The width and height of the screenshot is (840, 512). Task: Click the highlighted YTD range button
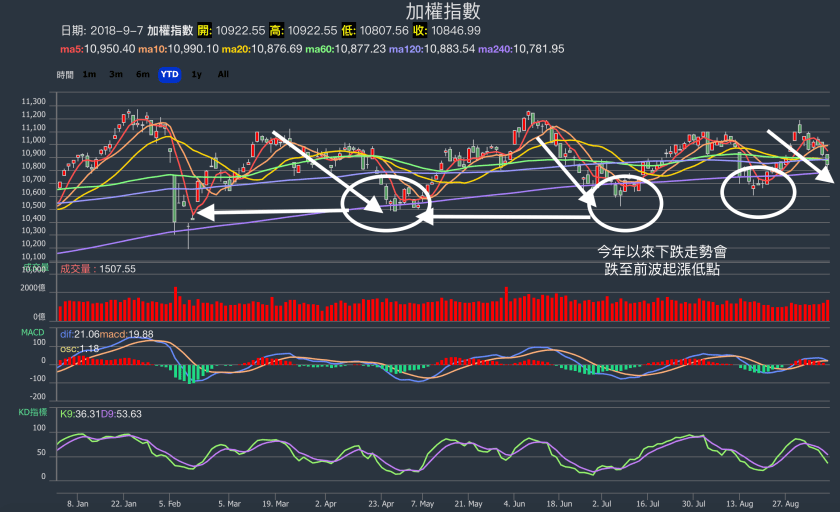170,74
